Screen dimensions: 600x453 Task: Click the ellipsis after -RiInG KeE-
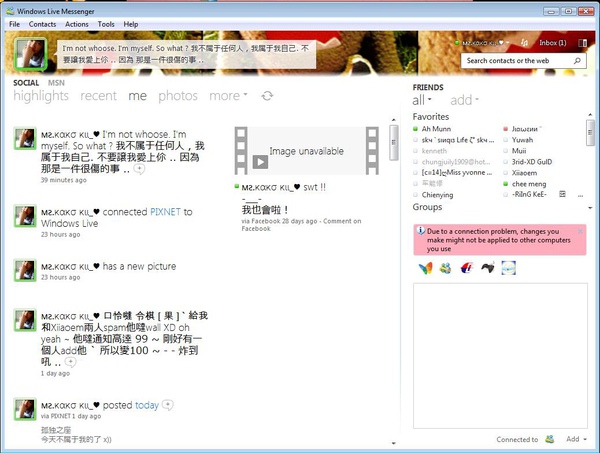click(580, 195)
